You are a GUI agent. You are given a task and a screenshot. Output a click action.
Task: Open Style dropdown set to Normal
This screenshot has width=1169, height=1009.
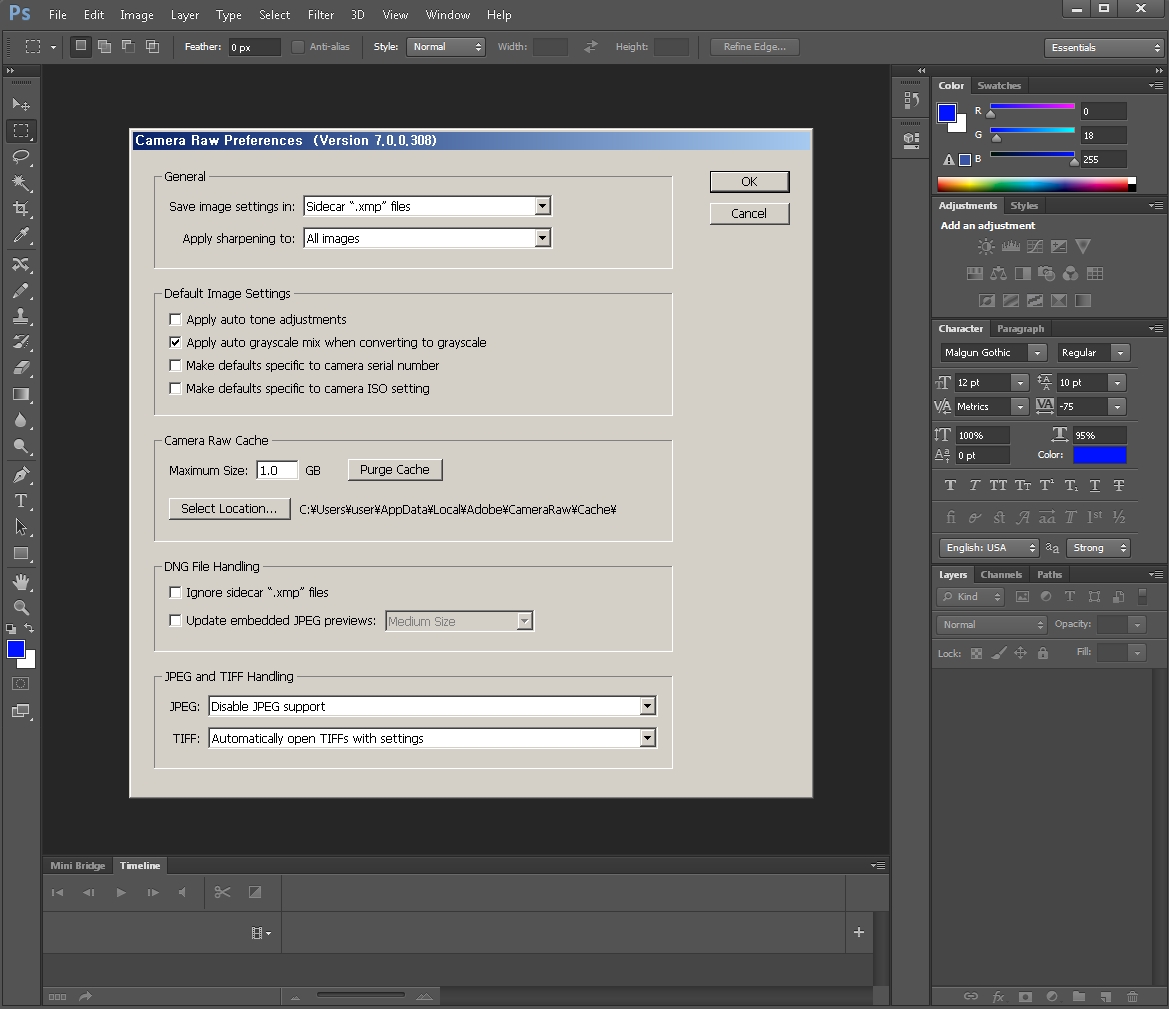pyautogui.click(x=446, y=47)
